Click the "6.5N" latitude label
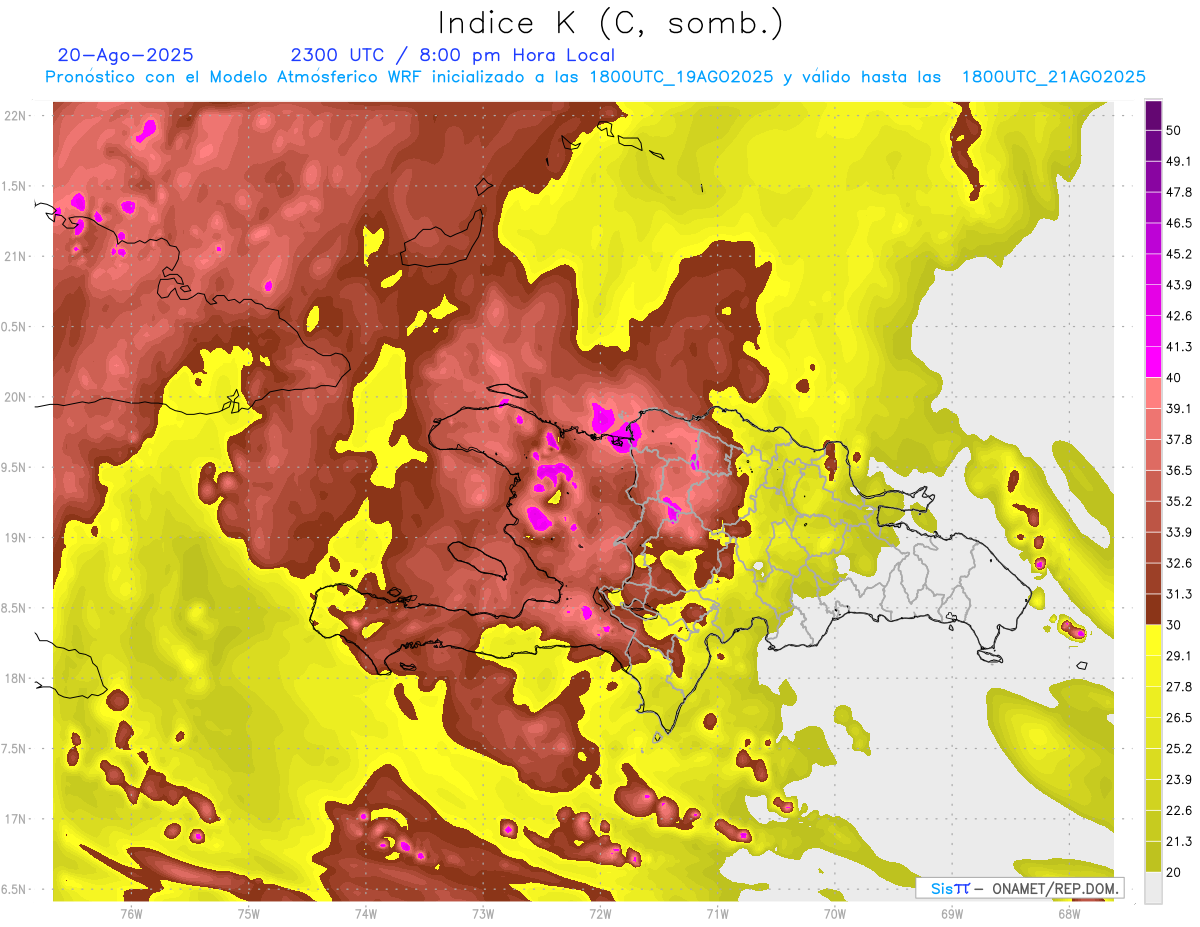This screenshot has height=927, width=1200. 14,889
